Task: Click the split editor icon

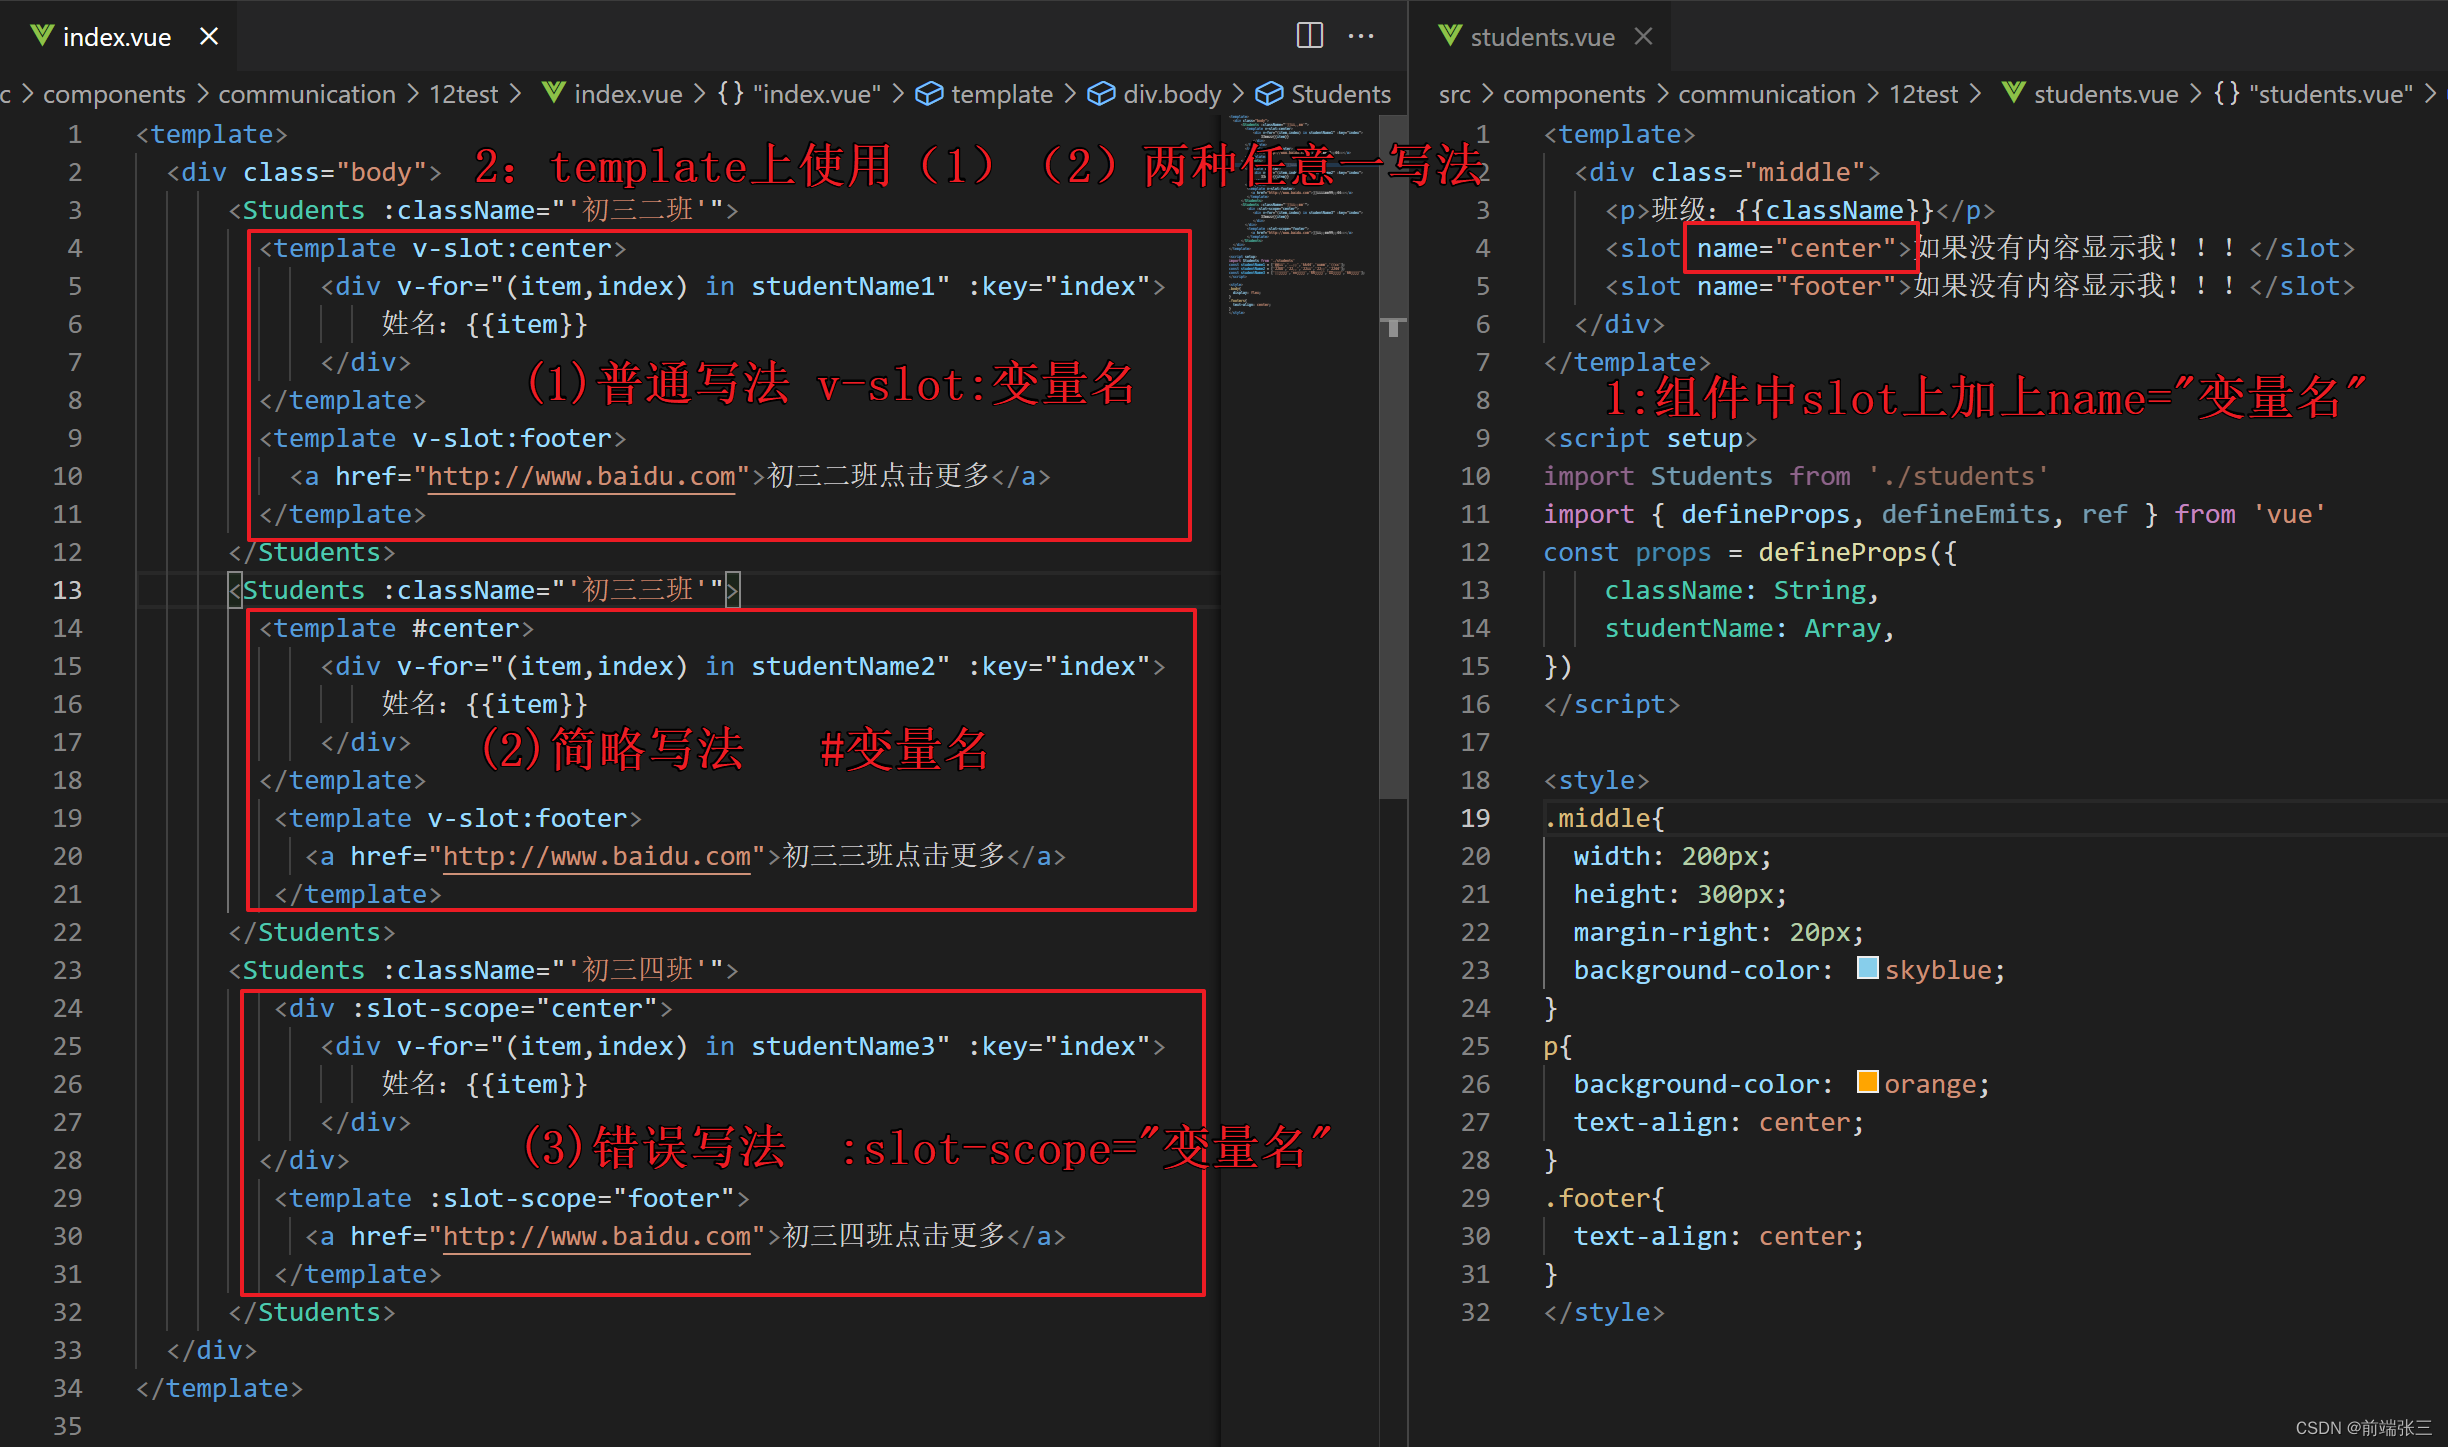Action: (x=1309, y=36)
